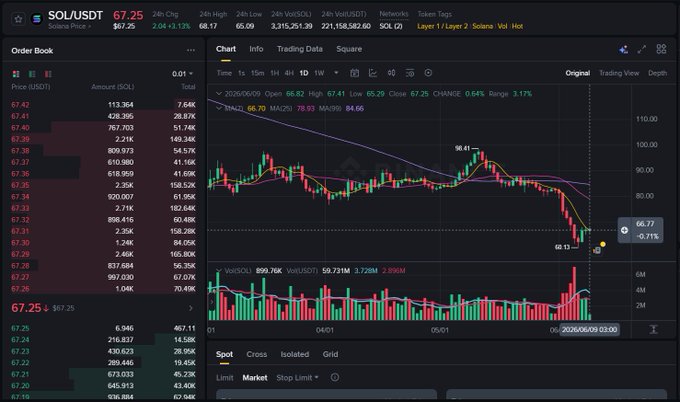Click the Hot token tag

(x=517, y=26)
